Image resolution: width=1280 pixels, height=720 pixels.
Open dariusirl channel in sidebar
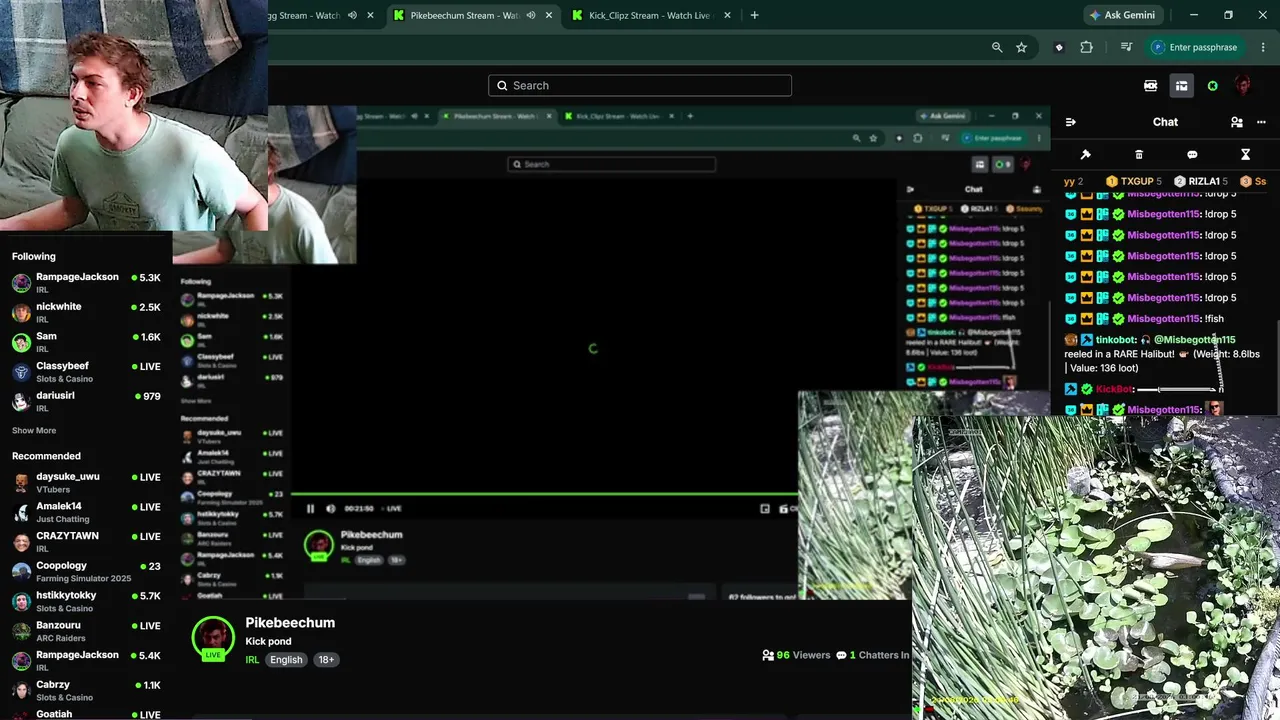[86, 401]
